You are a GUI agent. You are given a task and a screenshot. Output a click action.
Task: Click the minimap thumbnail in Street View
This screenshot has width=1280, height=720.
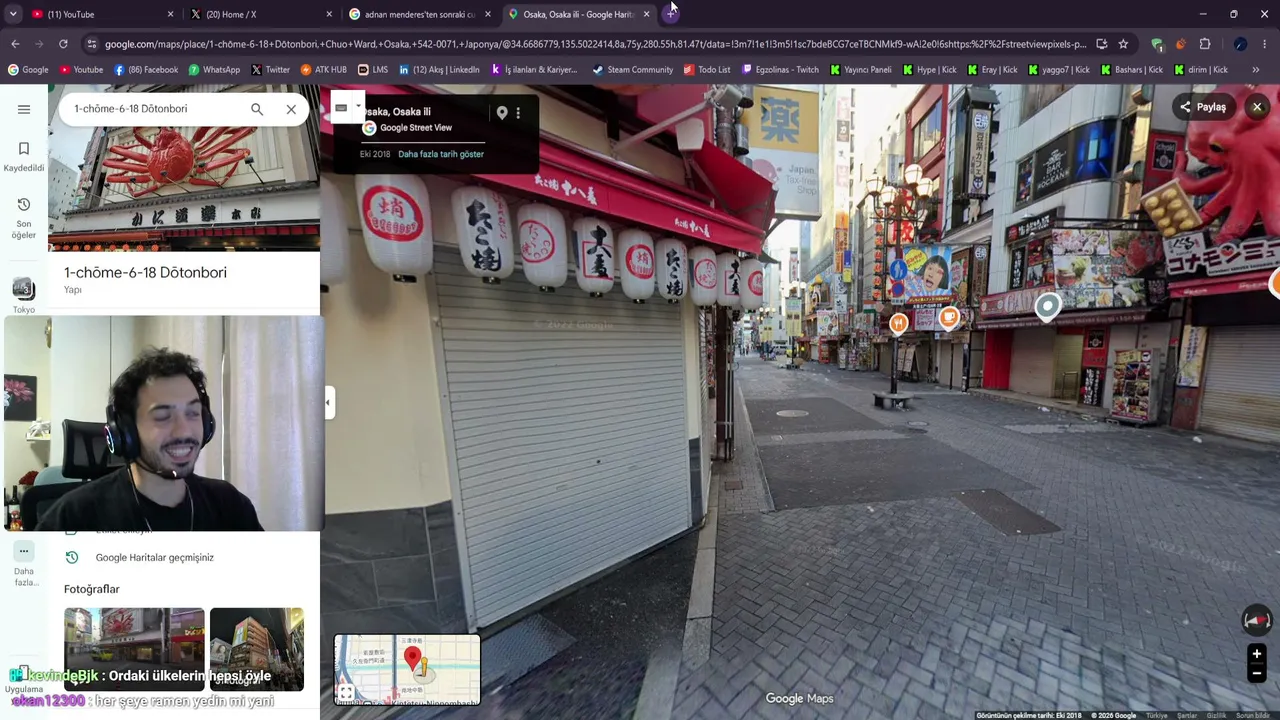pos(407,670)
